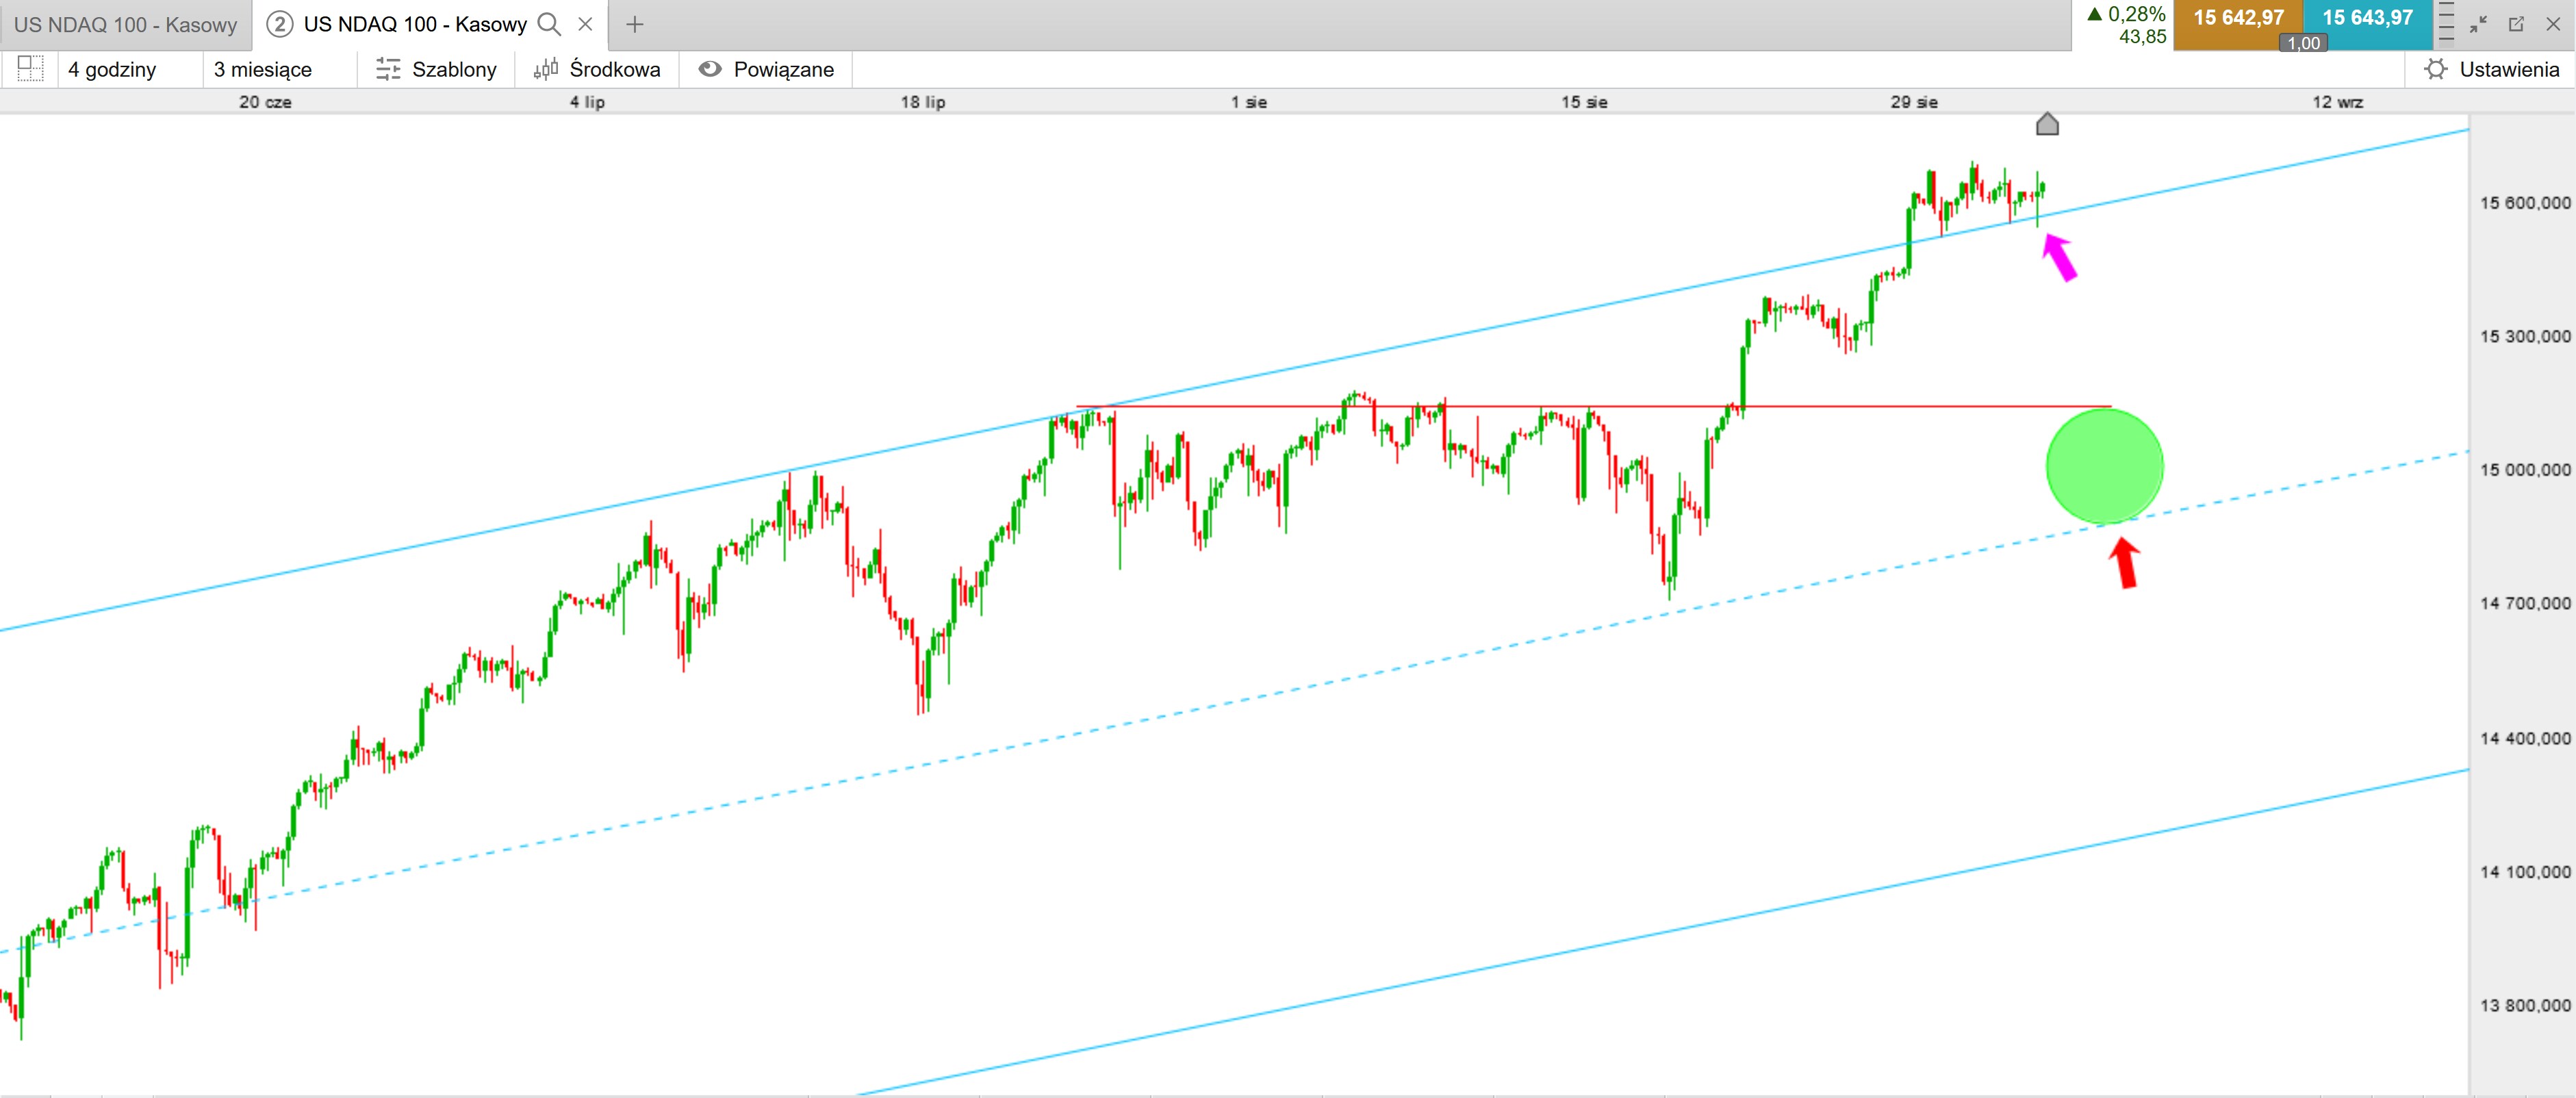Switch to the first inactive US NDAQ 100 tab
Image resolution: width=2576 pixels, height=1098 pixels.
[x=125, y=25]
